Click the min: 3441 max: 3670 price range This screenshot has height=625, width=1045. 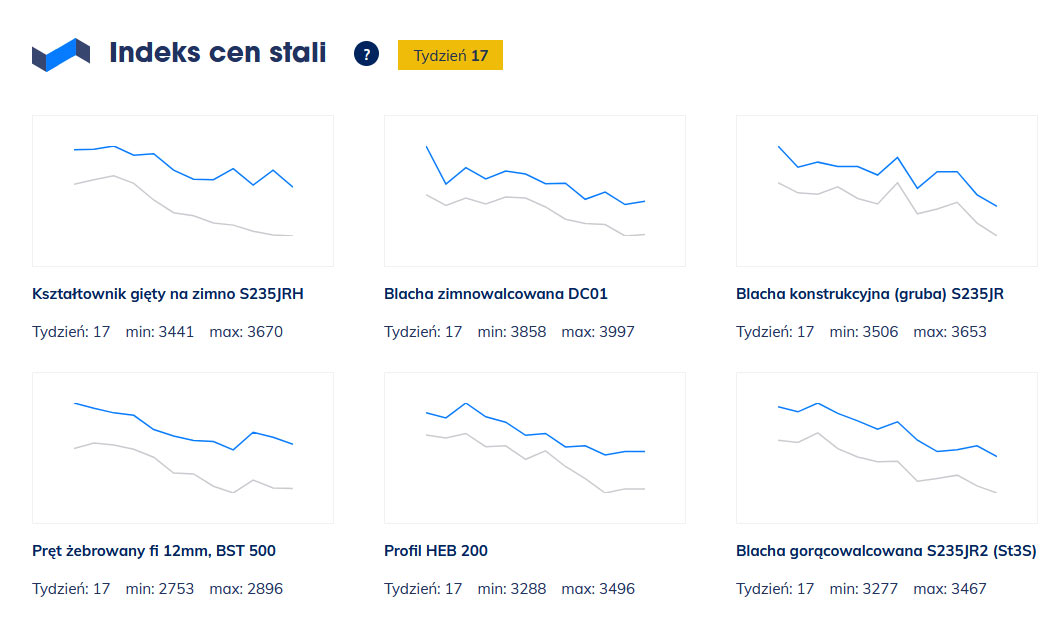pyautogui.click(x=204, y=332)
